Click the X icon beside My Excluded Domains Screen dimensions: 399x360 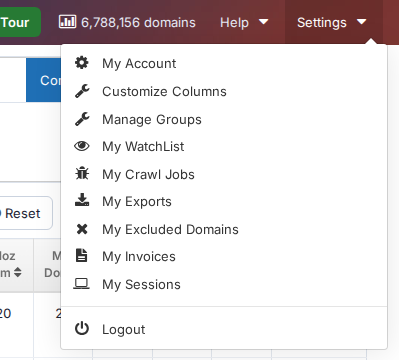click(82, 229)
